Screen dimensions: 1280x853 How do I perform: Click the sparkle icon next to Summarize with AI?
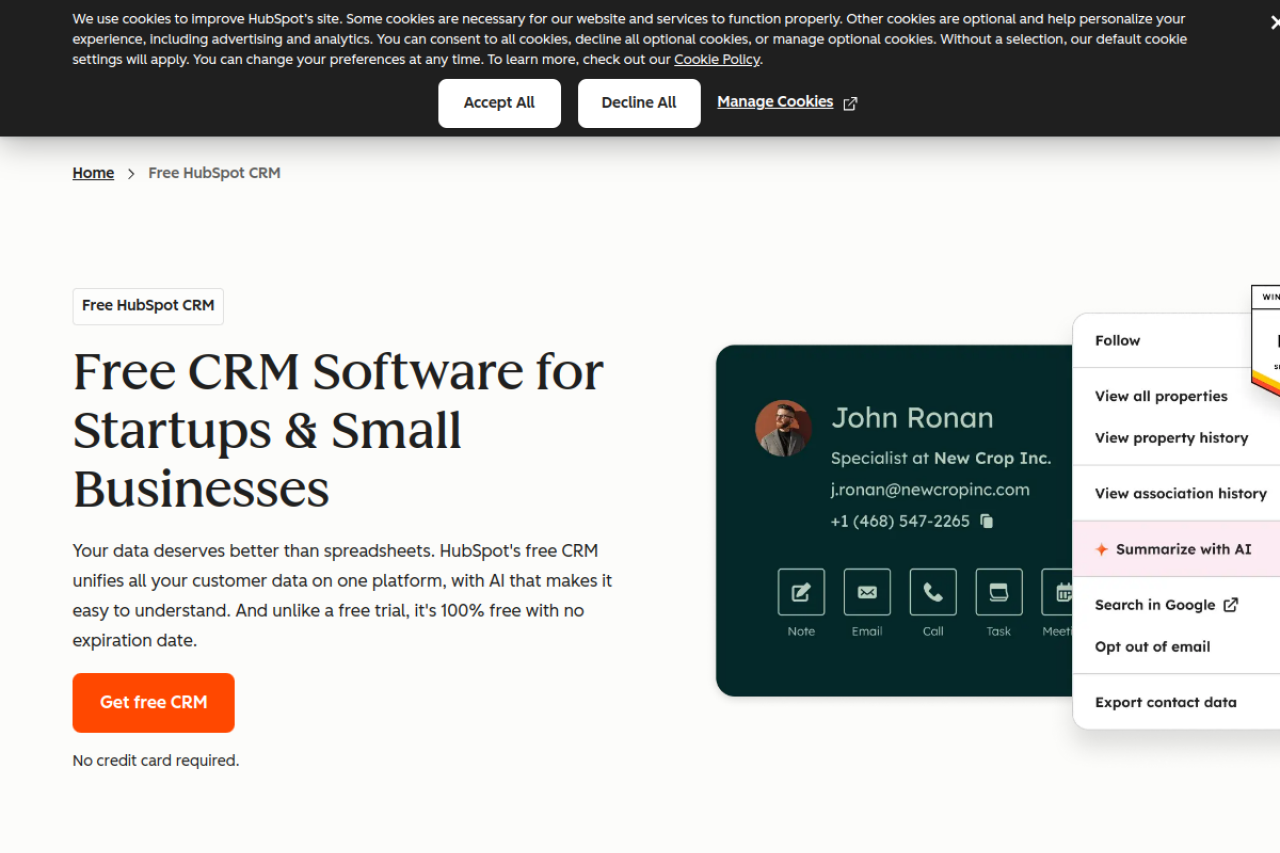click(x=1101, y=548)
